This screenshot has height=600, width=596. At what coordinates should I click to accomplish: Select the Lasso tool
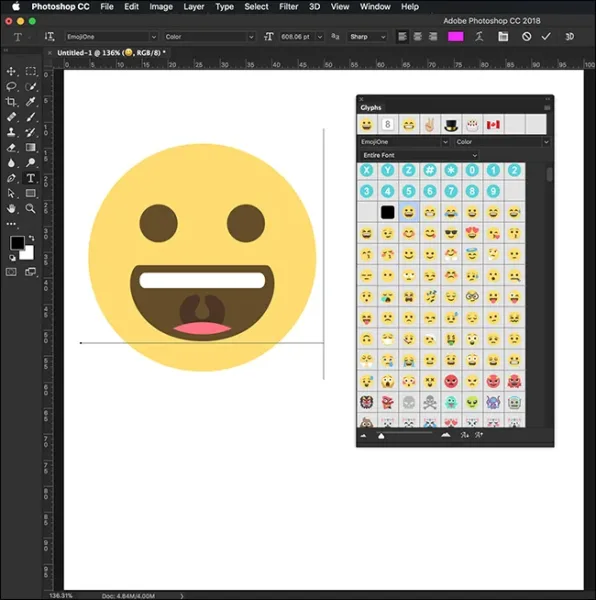pos(11,86)
